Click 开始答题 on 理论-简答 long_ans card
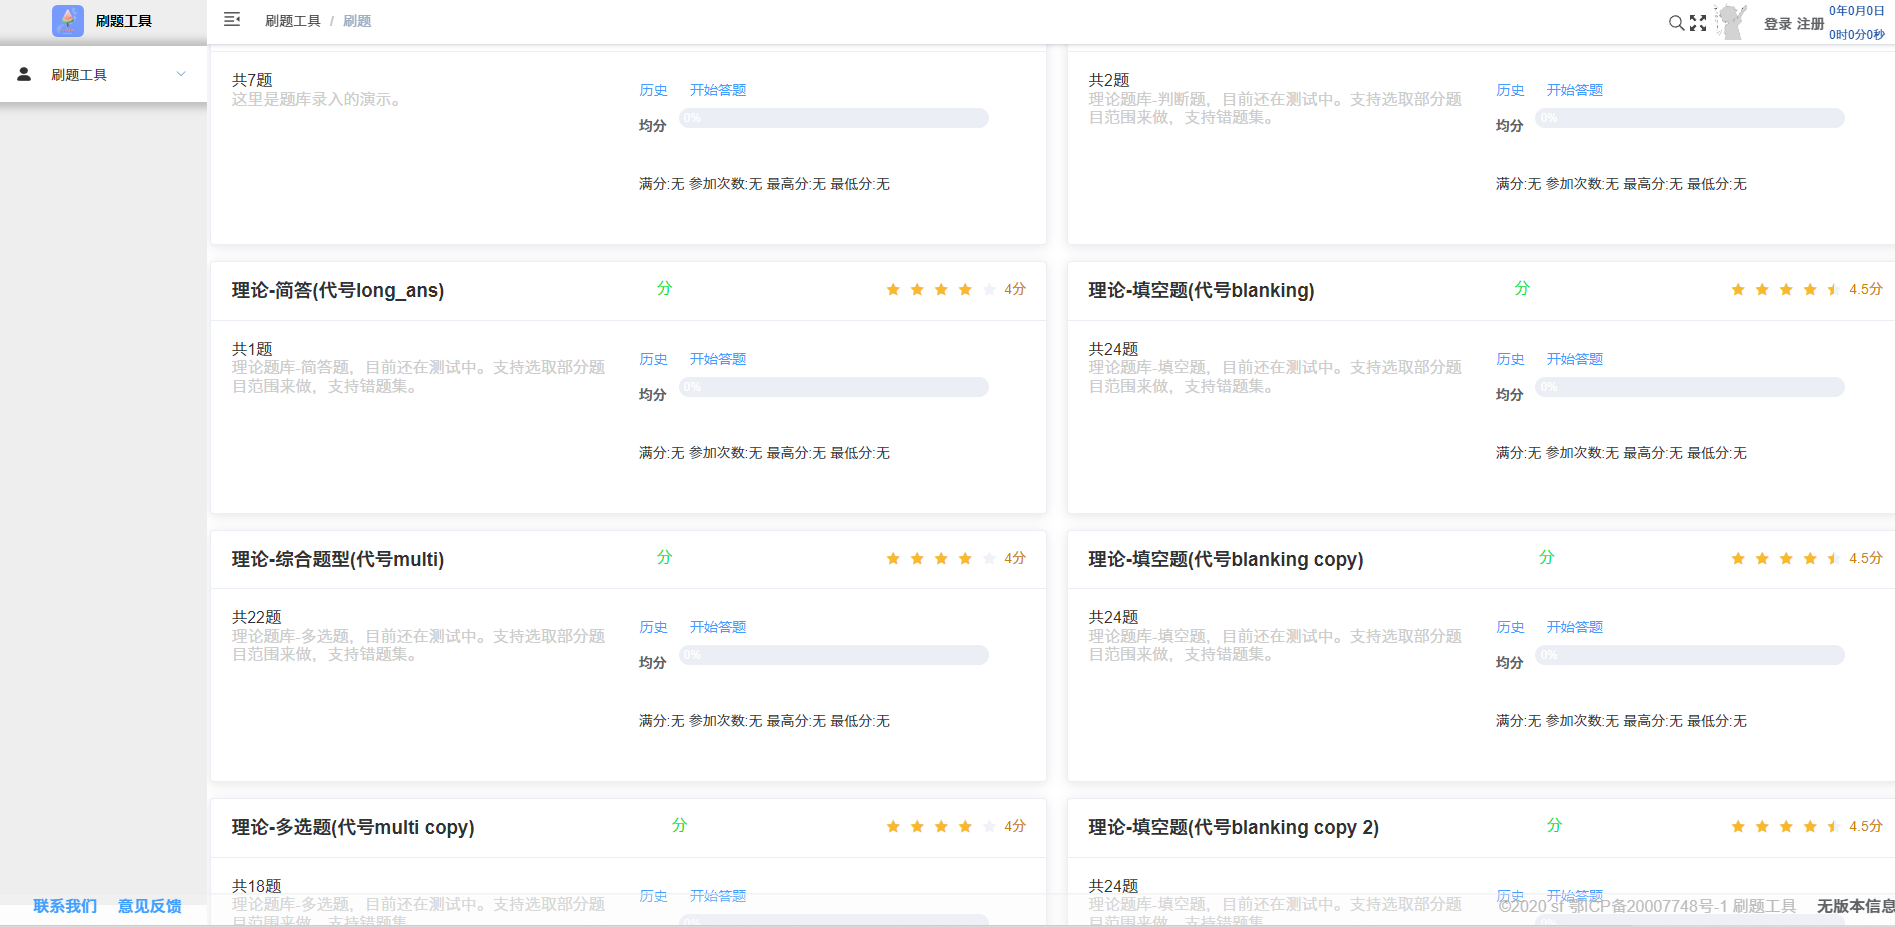This screenshot has height=927, width=1895. (x=718, y=359)
